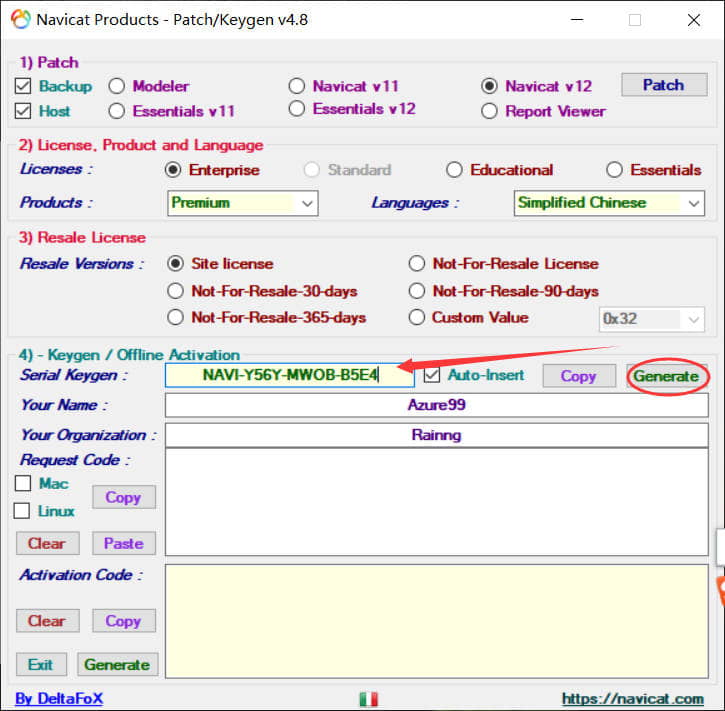Click the Paste button
This screenshot has height=711, width=725.
124,543
